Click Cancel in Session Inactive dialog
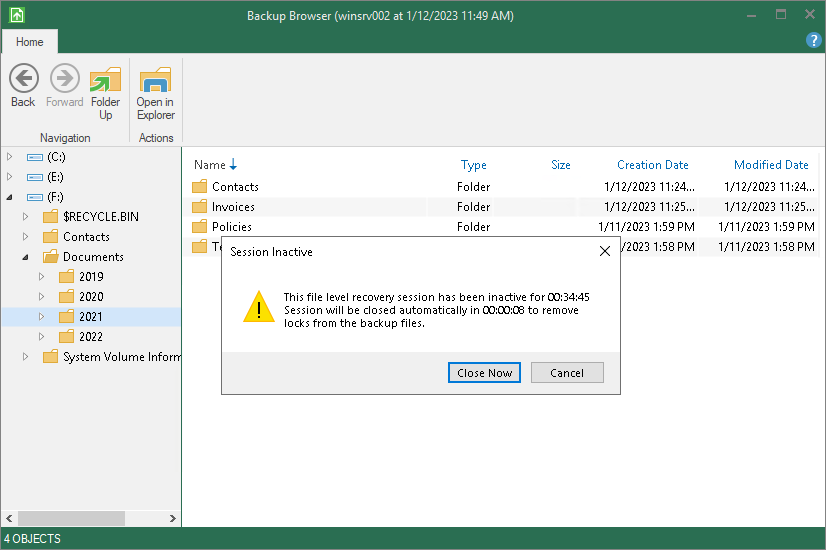 click(566, 373)
